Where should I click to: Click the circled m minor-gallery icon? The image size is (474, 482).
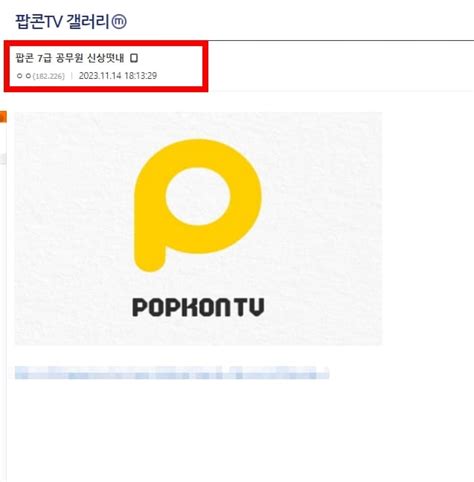click(x=119, y=22)
